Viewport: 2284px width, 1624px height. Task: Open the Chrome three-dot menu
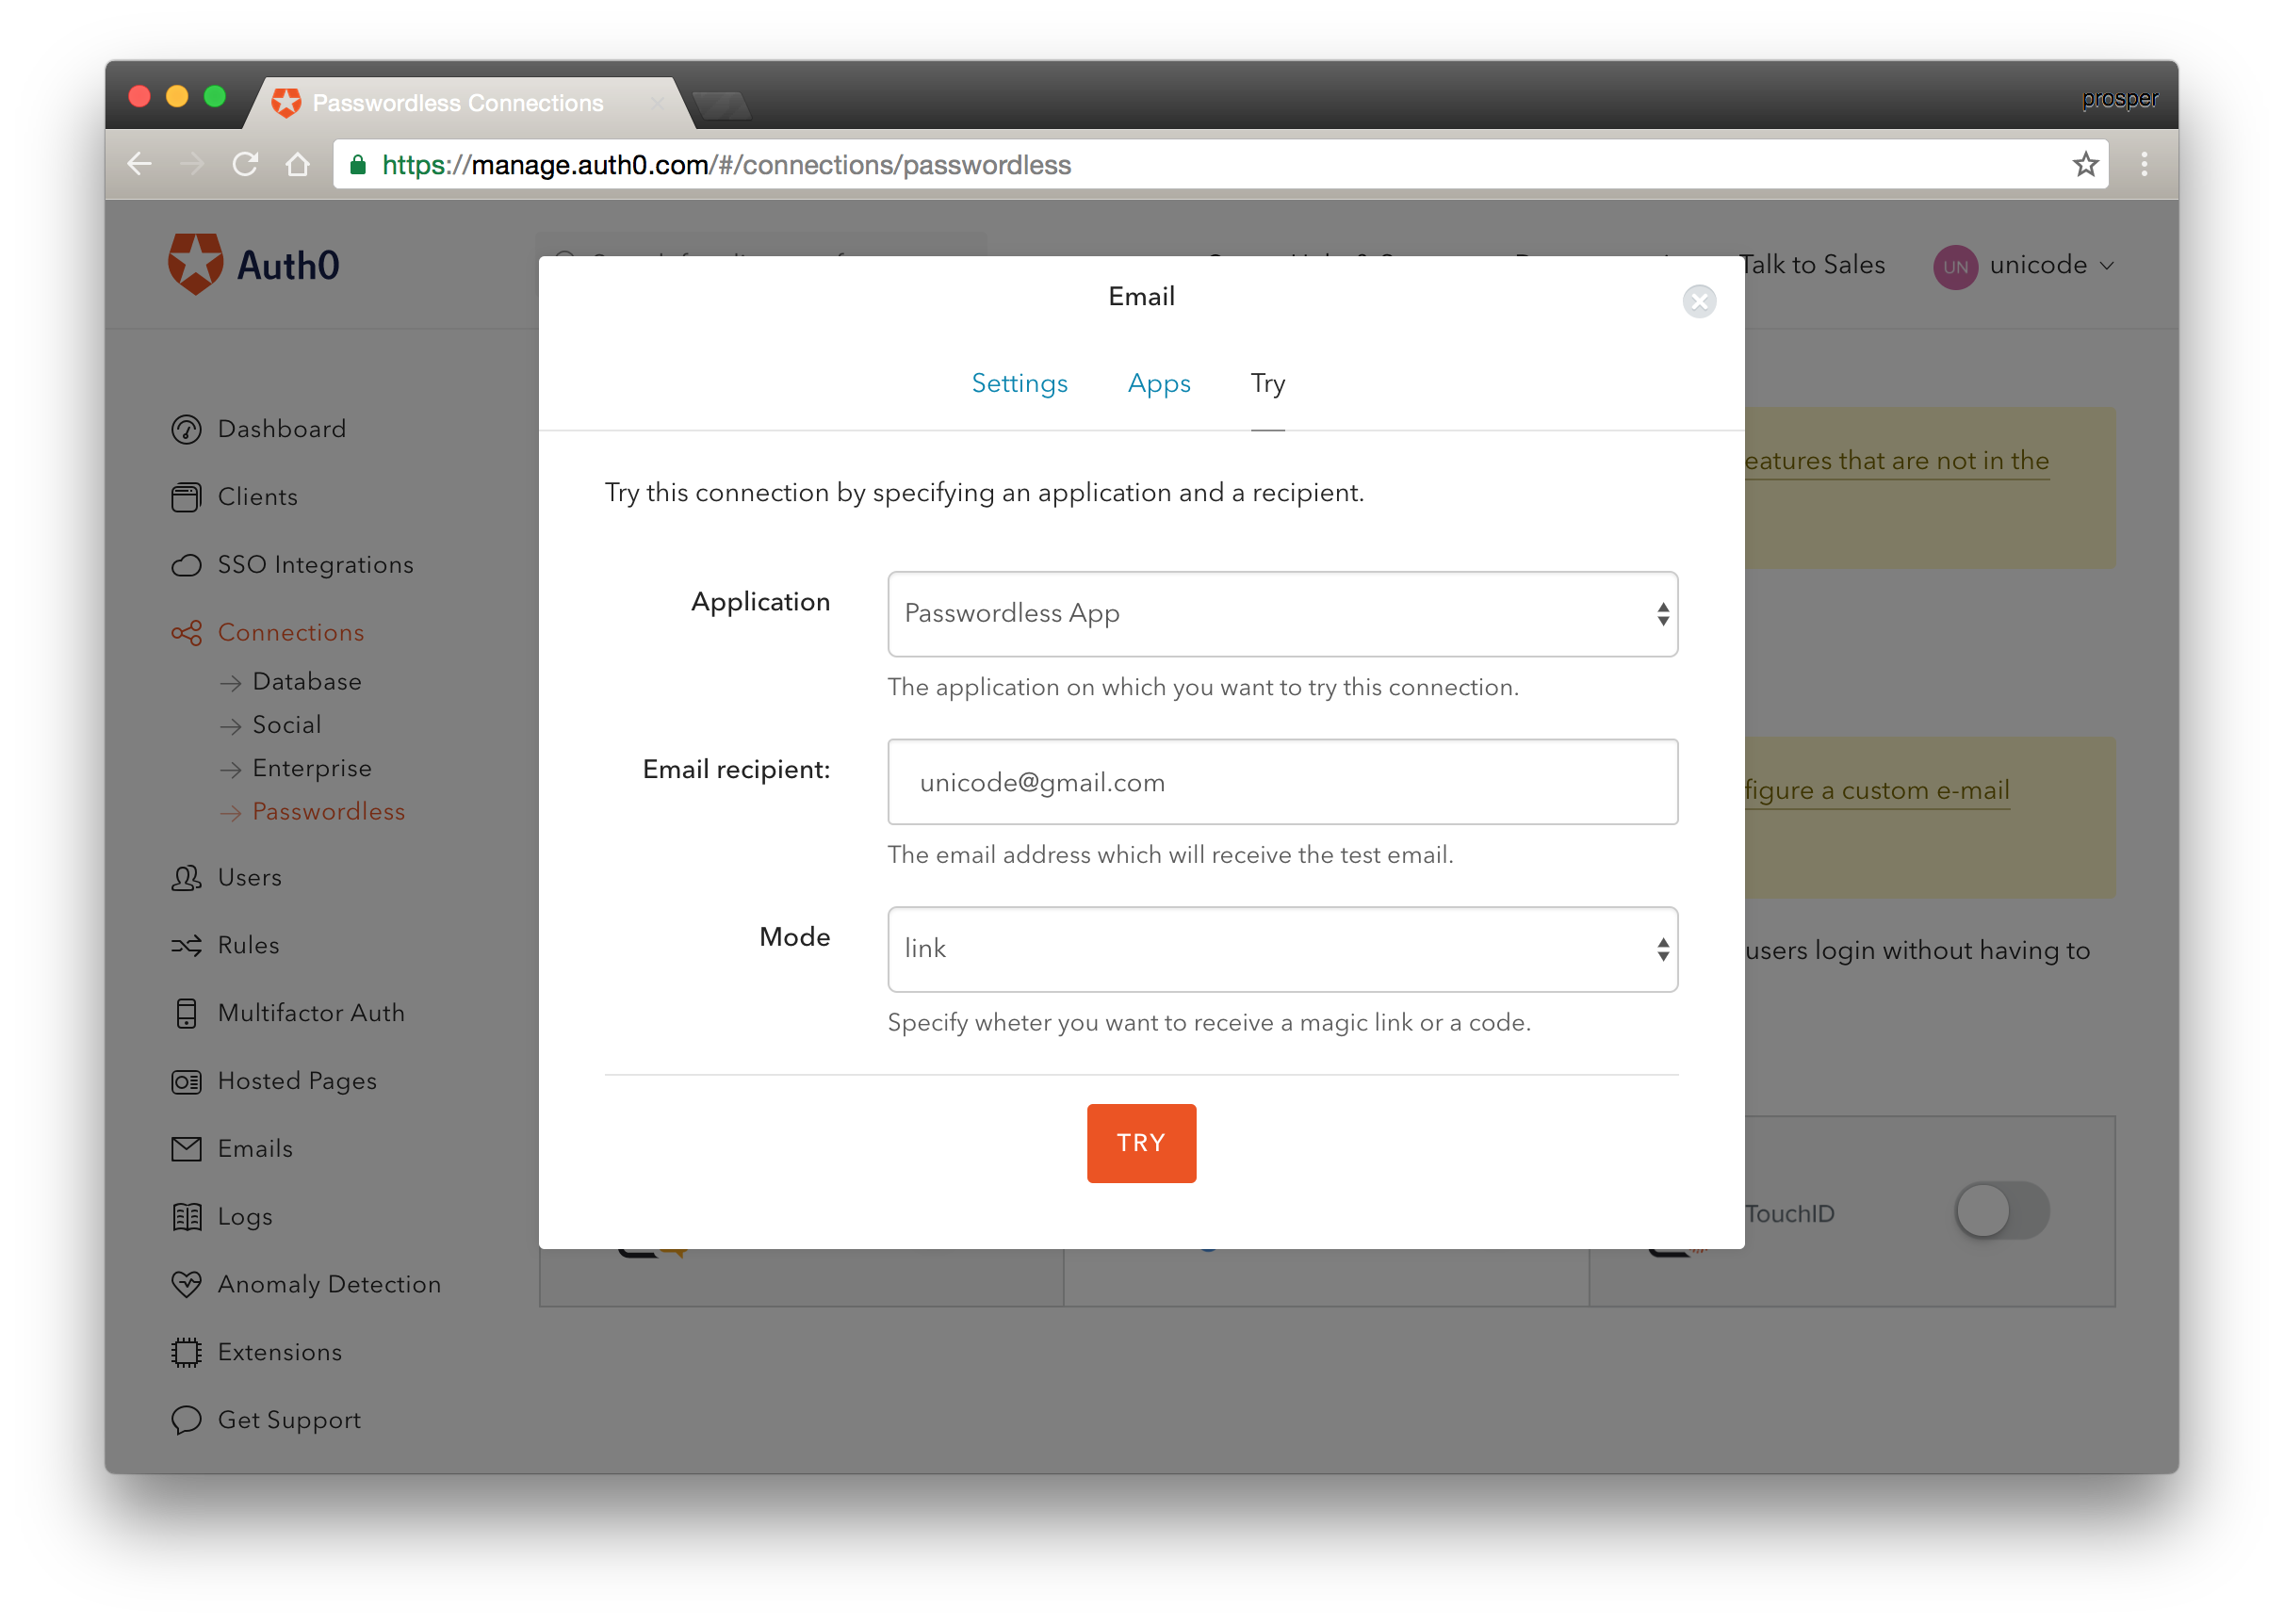pyautogui.click(x=2144, y=164)
